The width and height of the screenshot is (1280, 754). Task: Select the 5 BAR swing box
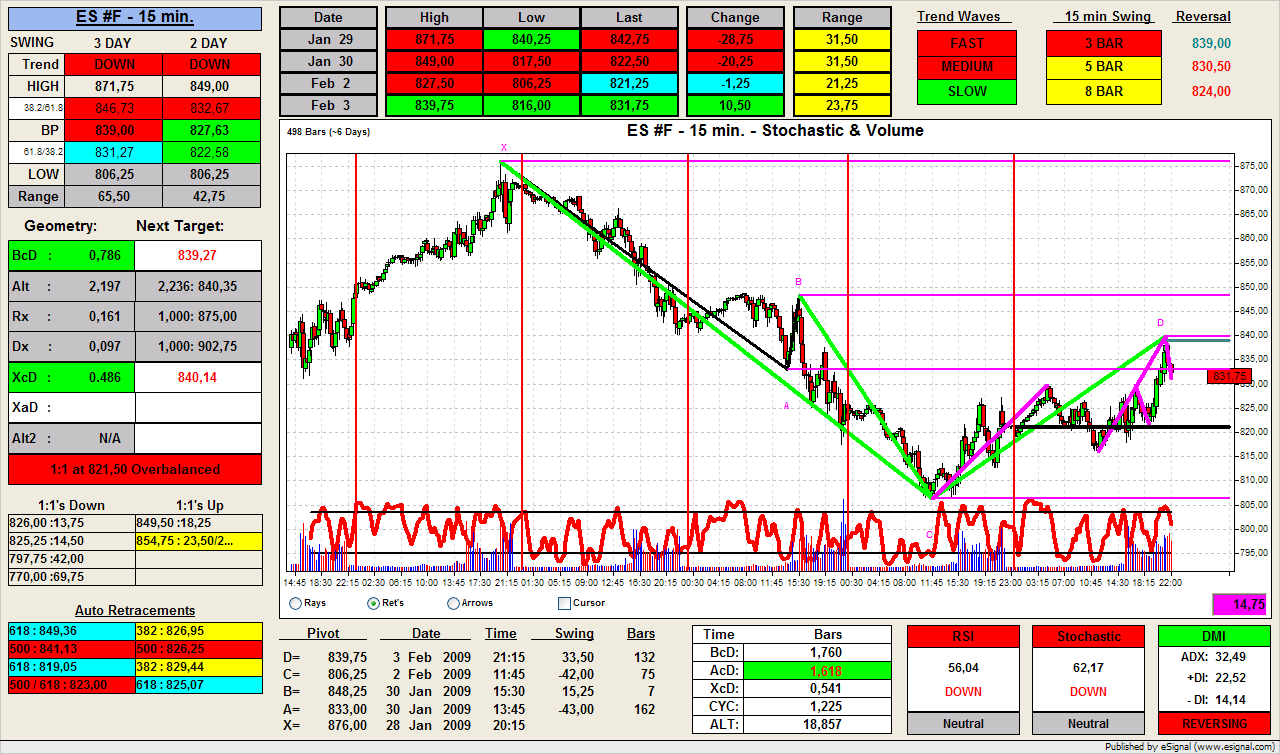1104,67
